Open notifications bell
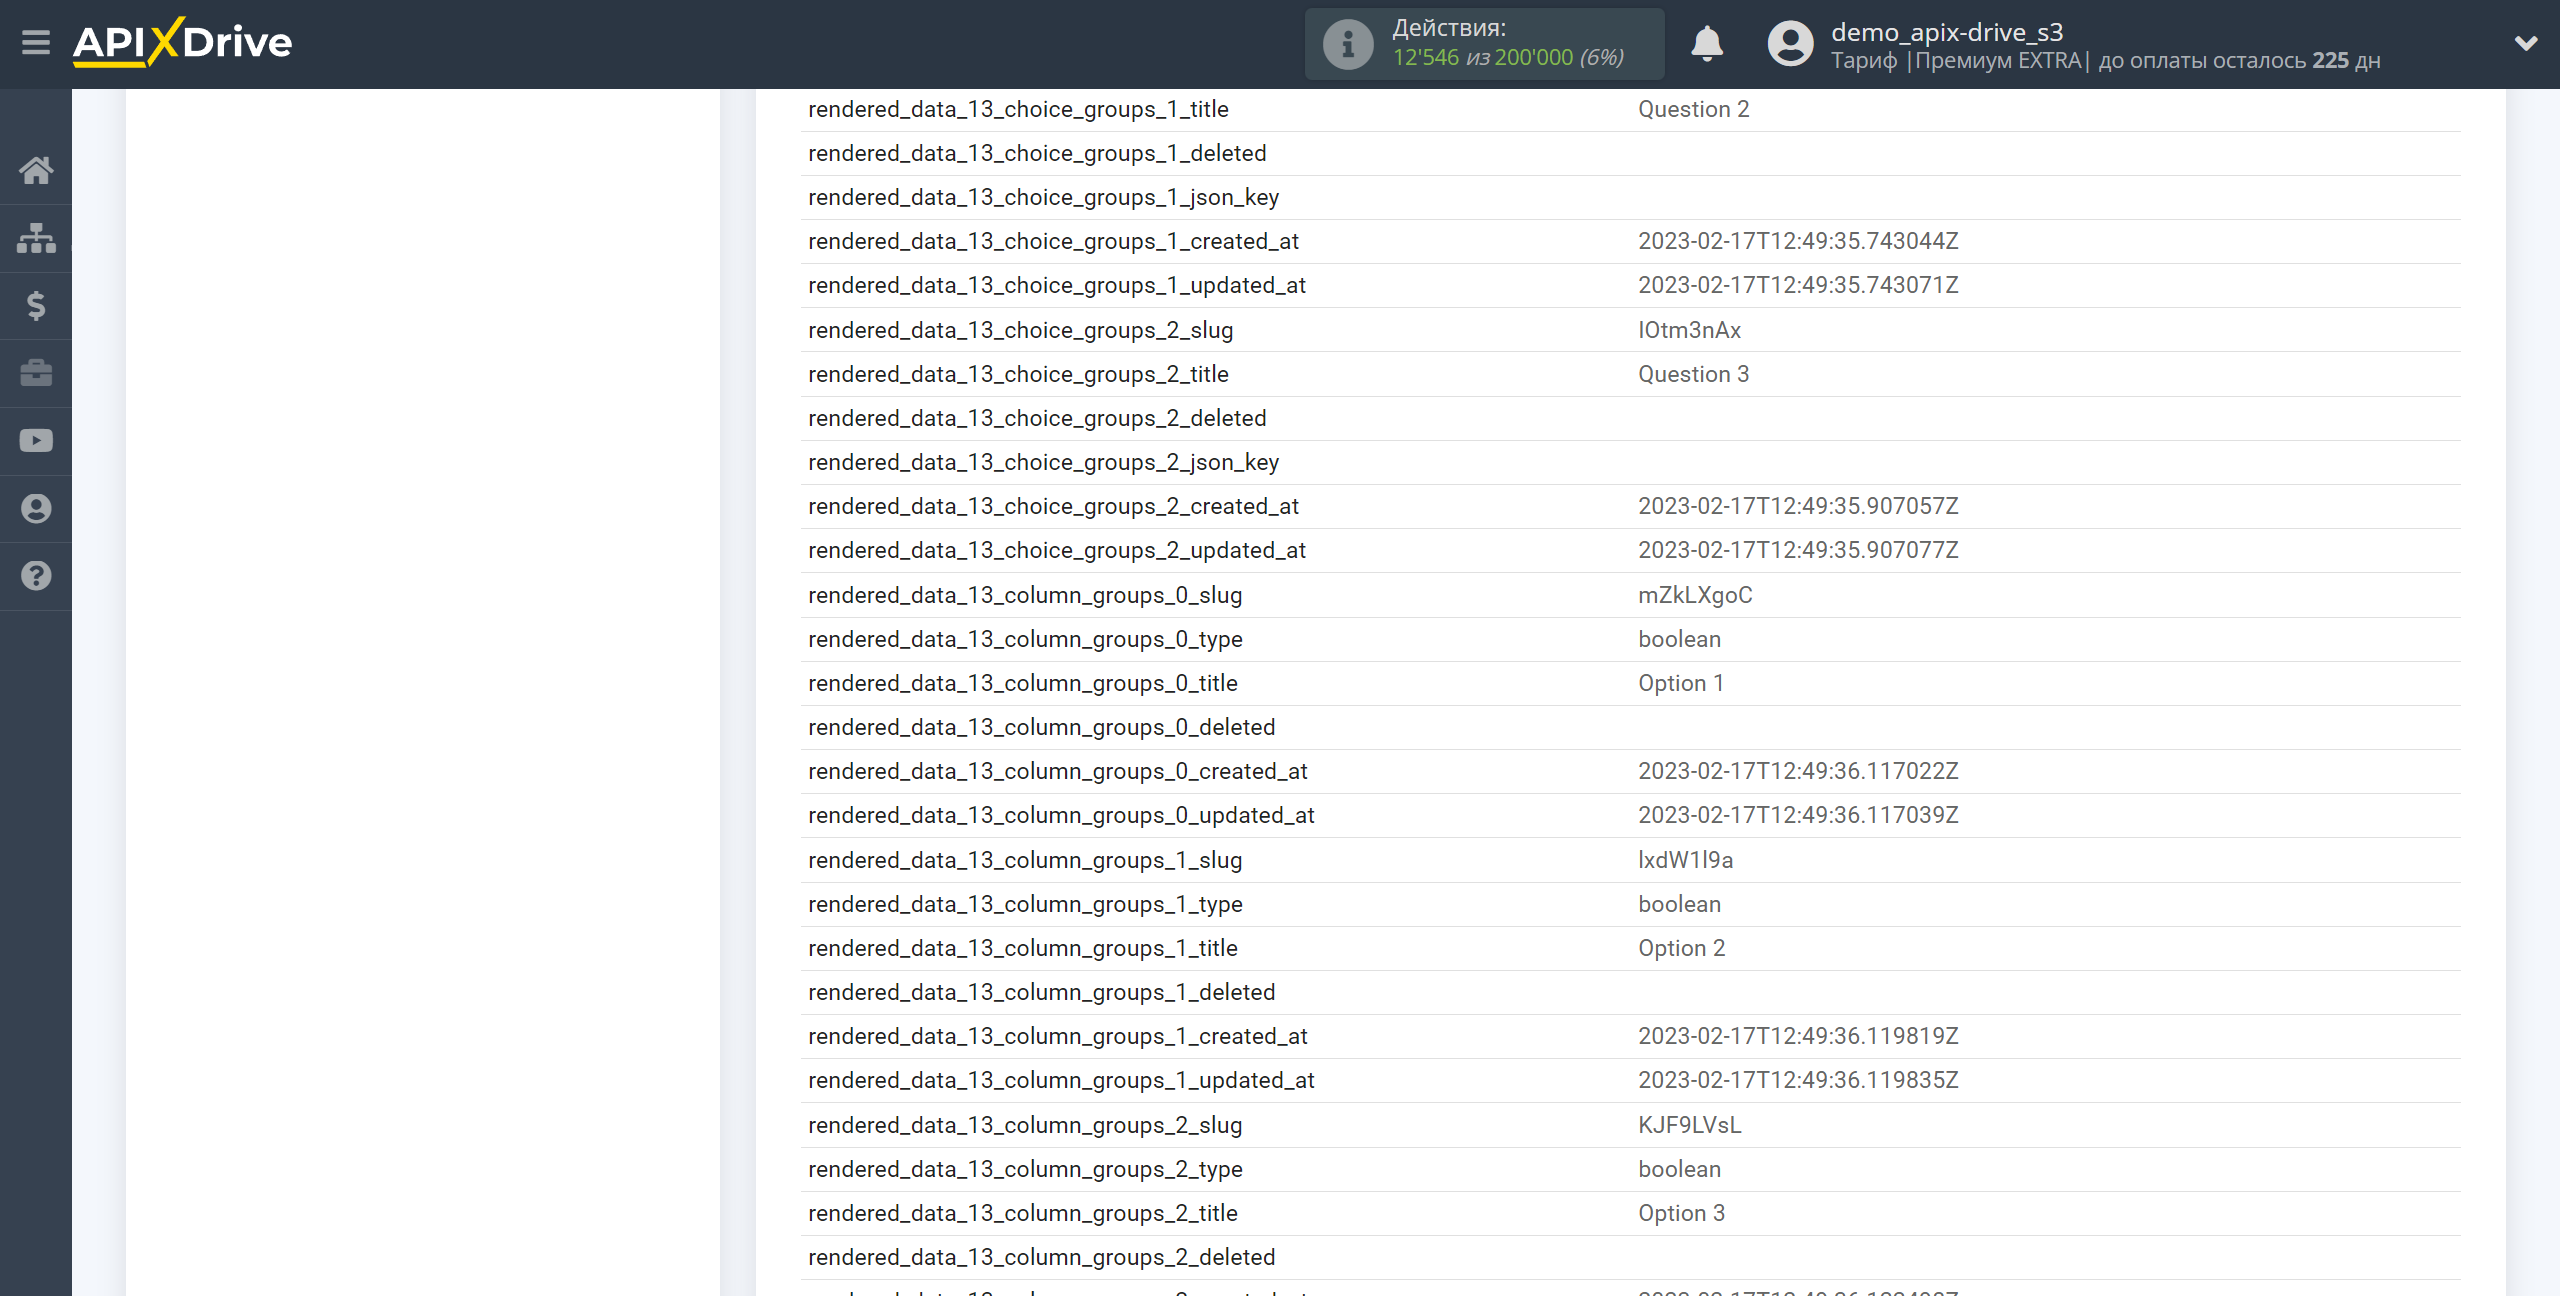This screenshot has height=1296, width=2560. click(x=1707, y=44)
